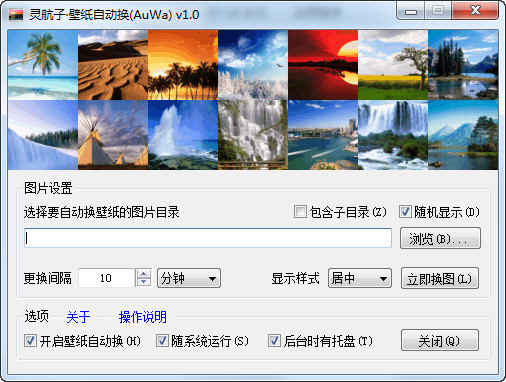Click the 选项 group label
Screen dimensions: 506x382
pos(36,316)
